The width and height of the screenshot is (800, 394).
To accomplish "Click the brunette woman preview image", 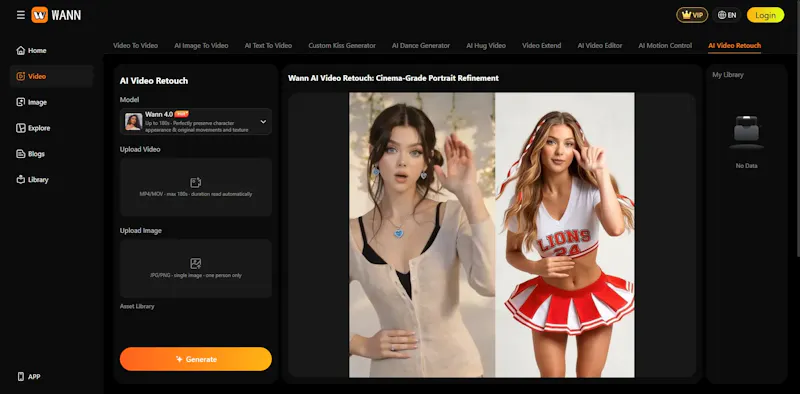I will click(422, 235).
